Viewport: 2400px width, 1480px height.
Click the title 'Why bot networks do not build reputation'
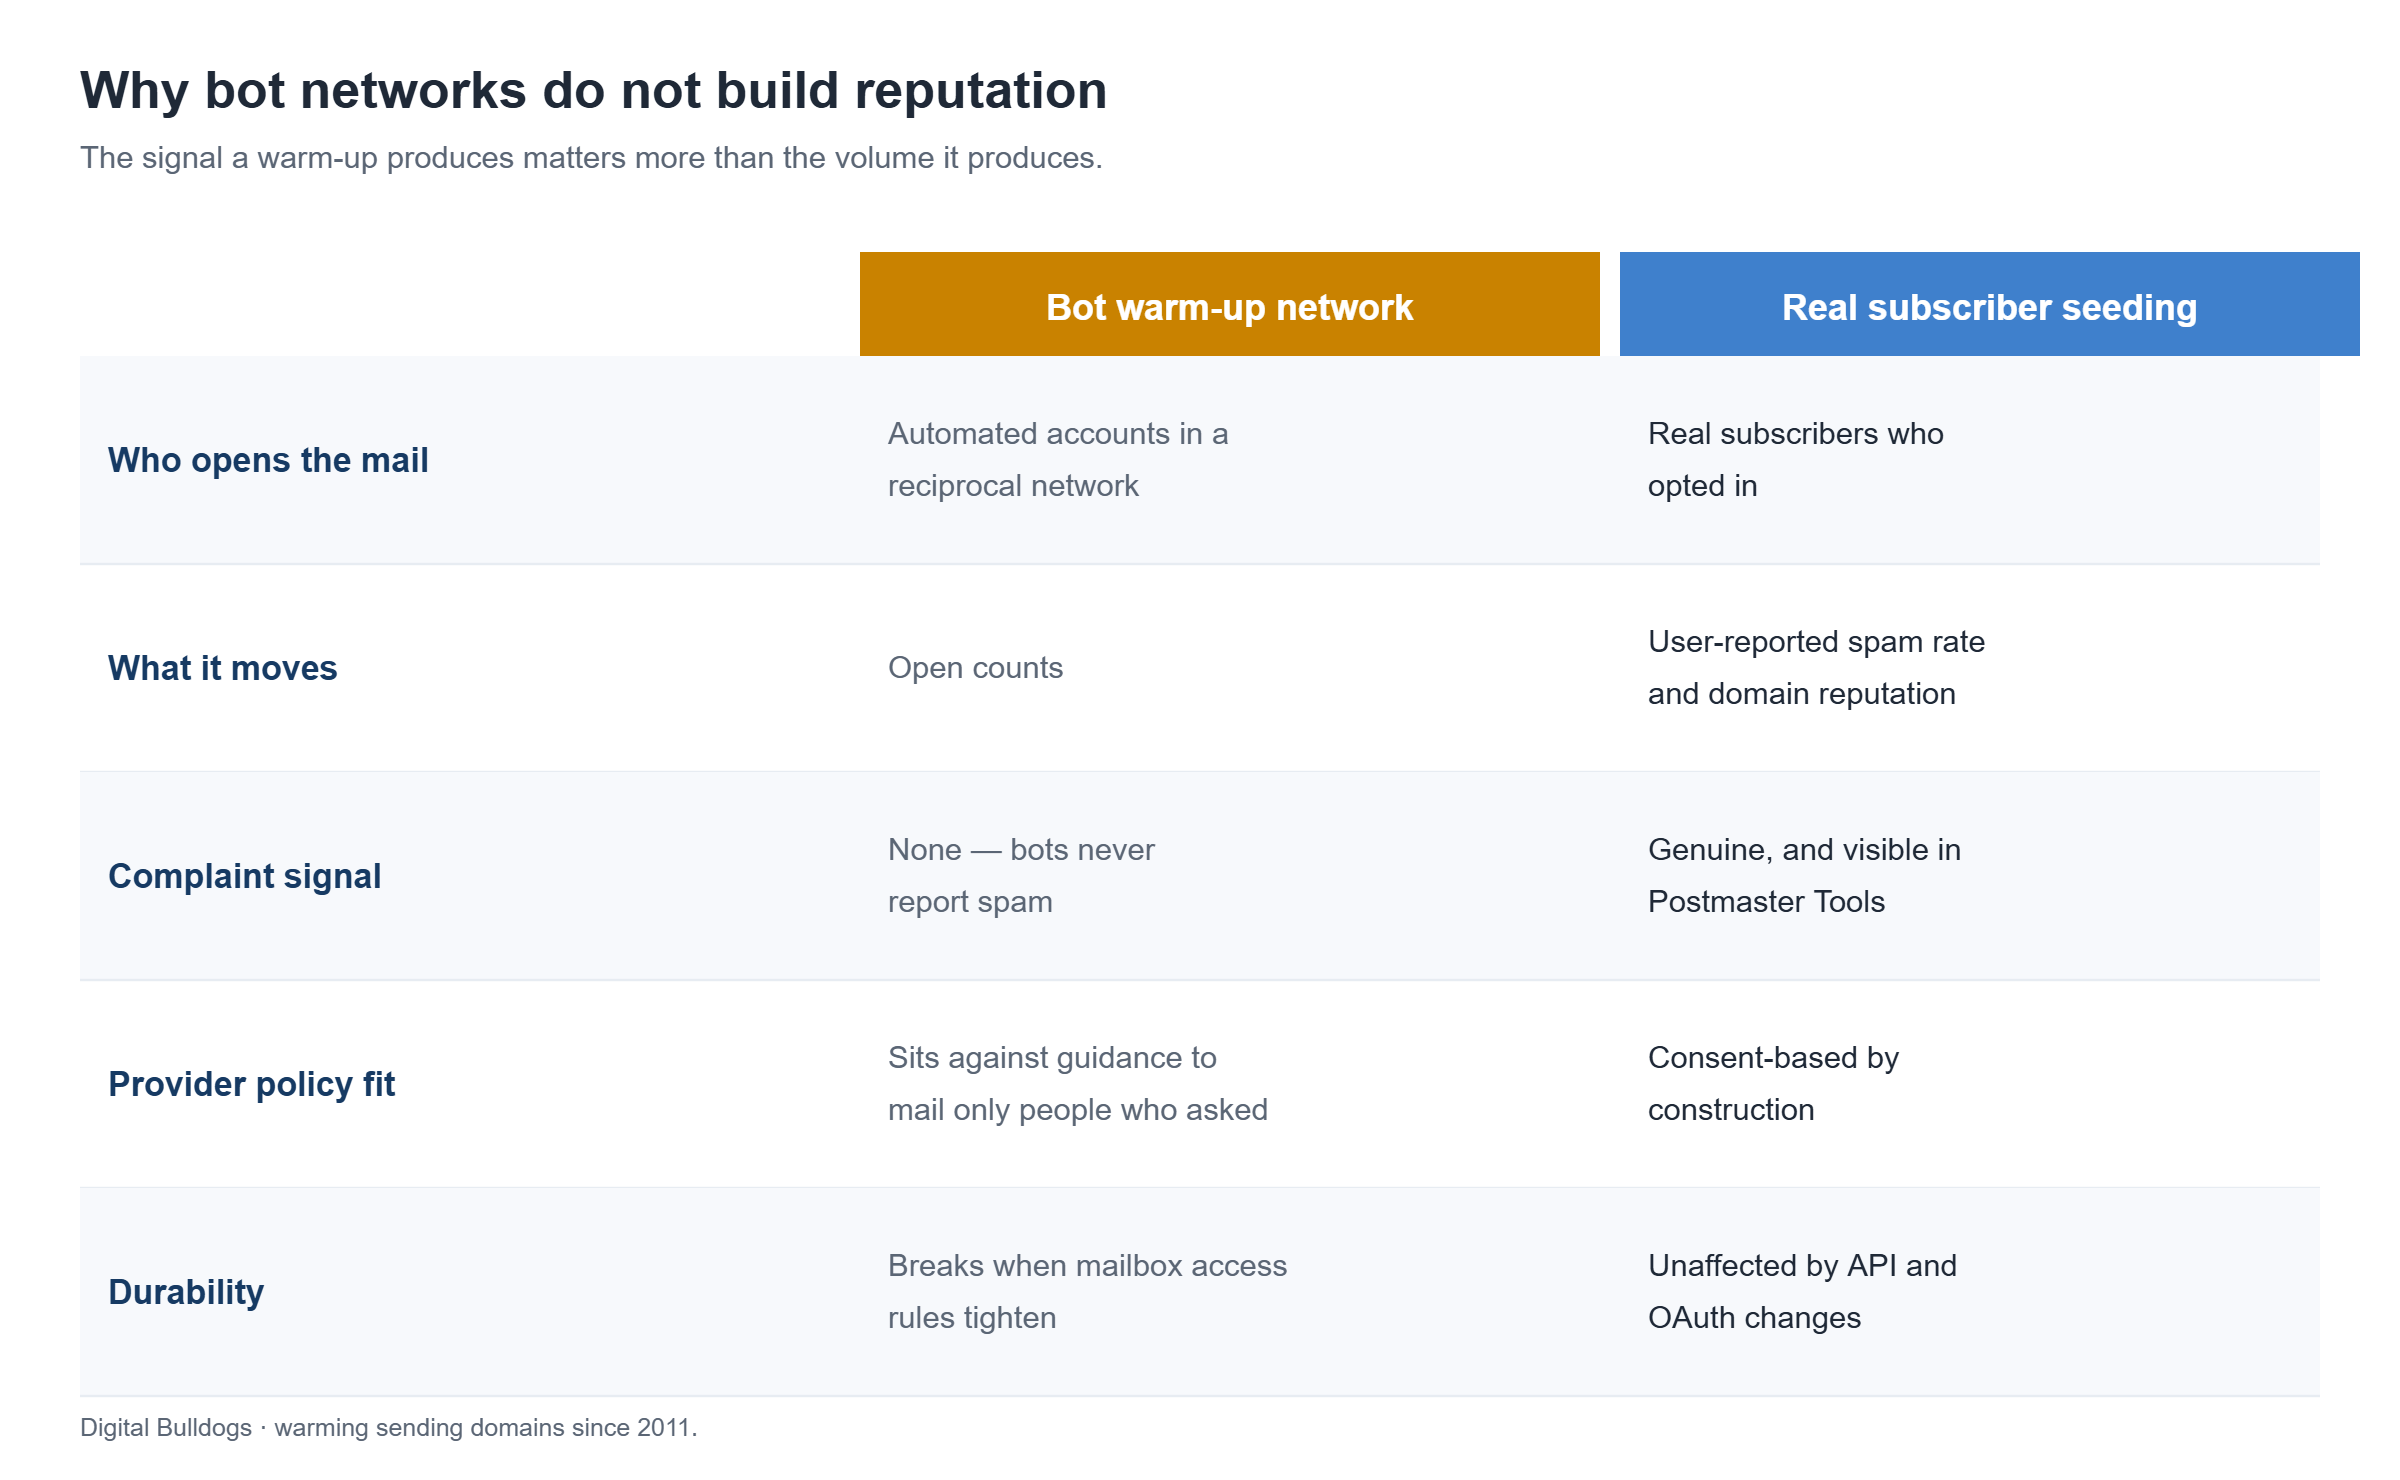coord(593,91)
